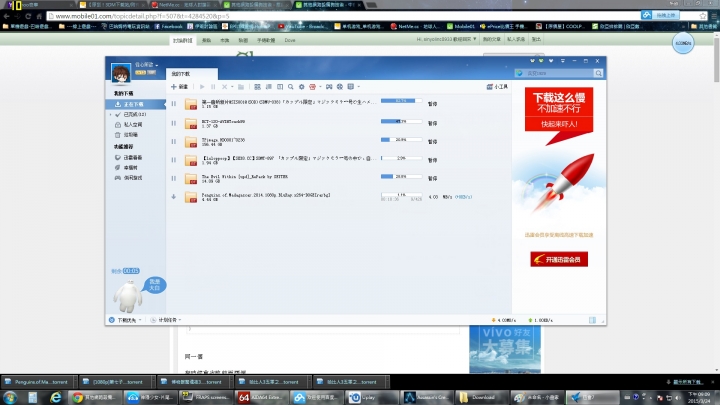The image size is (720, 405).
Task: Click the red 开通迅雷会员 button
Action: pyautogui.click(x=559, y=259)
